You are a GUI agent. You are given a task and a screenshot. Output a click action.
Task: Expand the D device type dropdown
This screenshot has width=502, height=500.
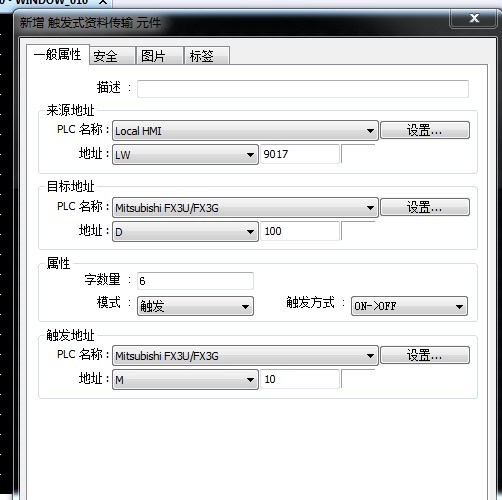pos(185,232)
